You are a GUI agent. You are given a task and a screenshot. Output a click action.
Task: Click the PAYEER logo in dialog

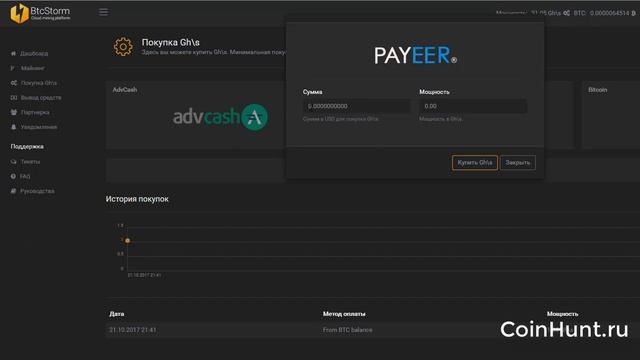coord(416,56)
